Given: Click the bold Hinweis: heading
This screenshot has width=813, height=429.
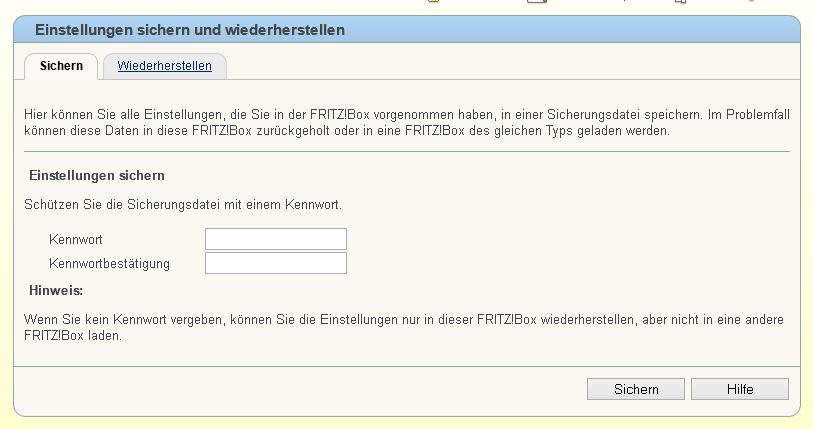Looking at the screenshot, I should (56, 290).
